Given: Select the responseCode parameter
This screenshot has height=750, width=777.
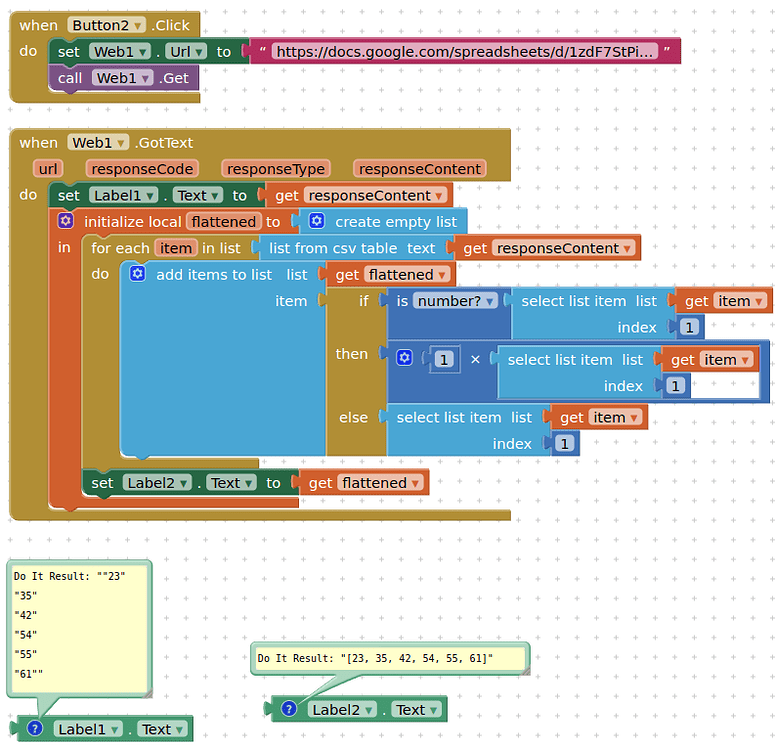Looking at the screenshot, I should (141, 169).
